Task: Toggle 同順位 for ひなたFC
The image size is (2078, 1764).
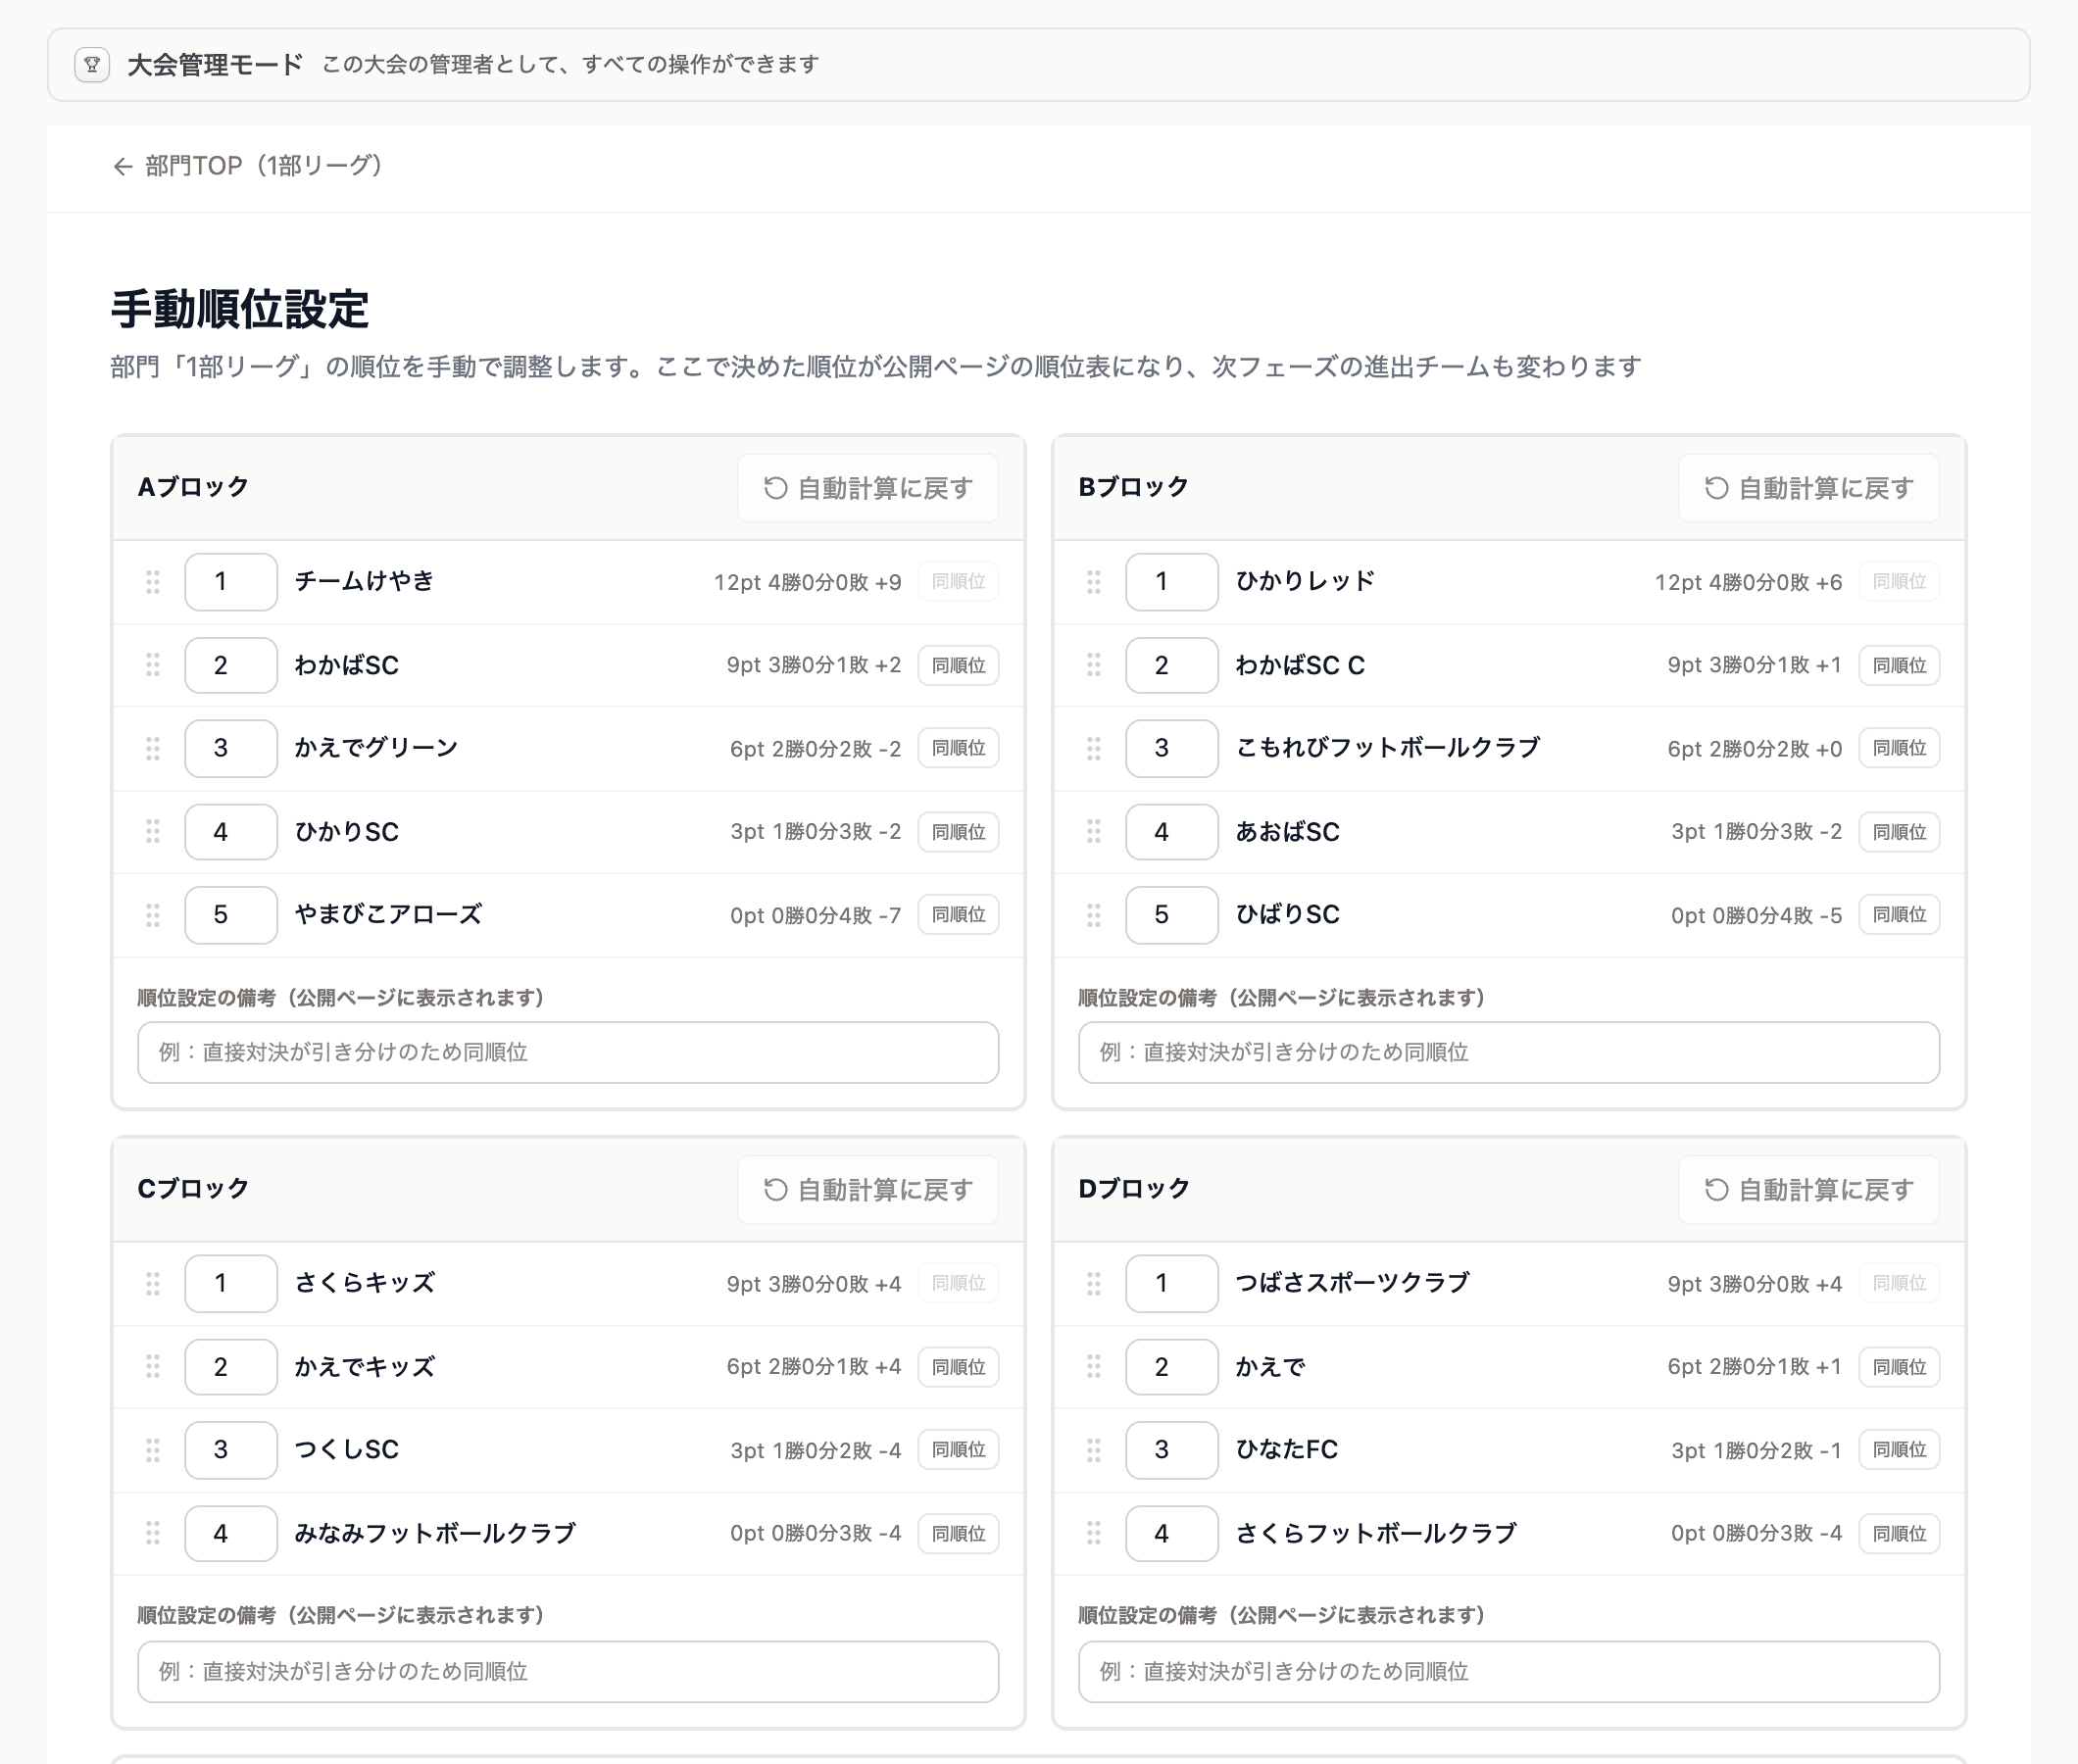Action: (x=1899, y=1449)
